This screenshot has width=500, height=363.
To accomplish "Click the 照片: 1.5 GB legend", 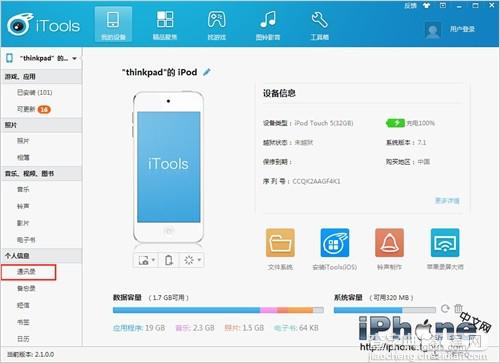I will point(244,328).
